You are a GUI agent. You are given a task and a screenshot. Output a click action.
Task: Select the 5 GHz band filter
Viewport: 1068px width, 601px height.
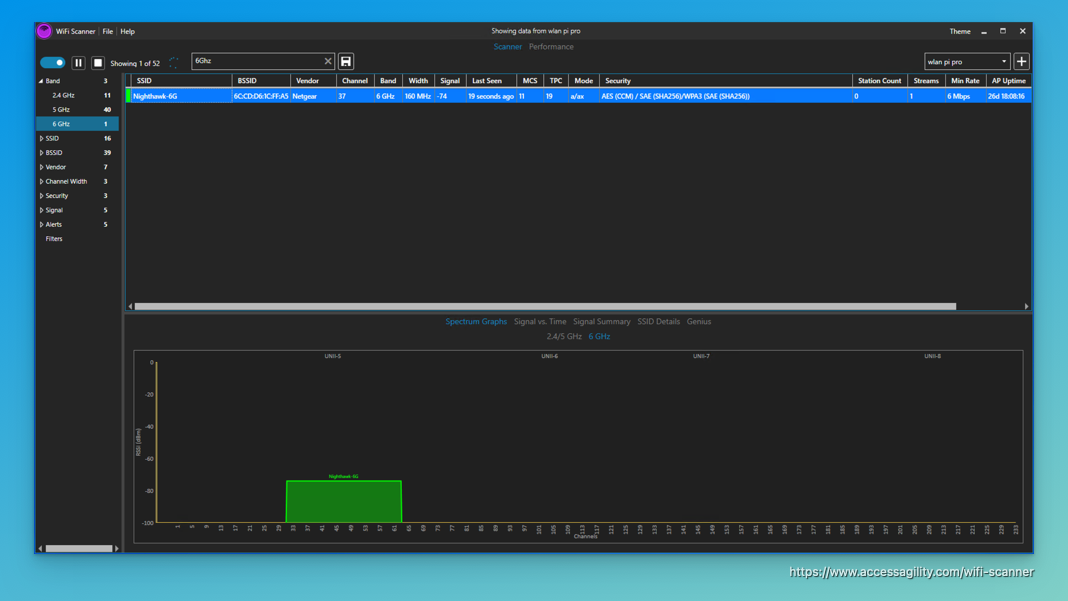point(77,110)
